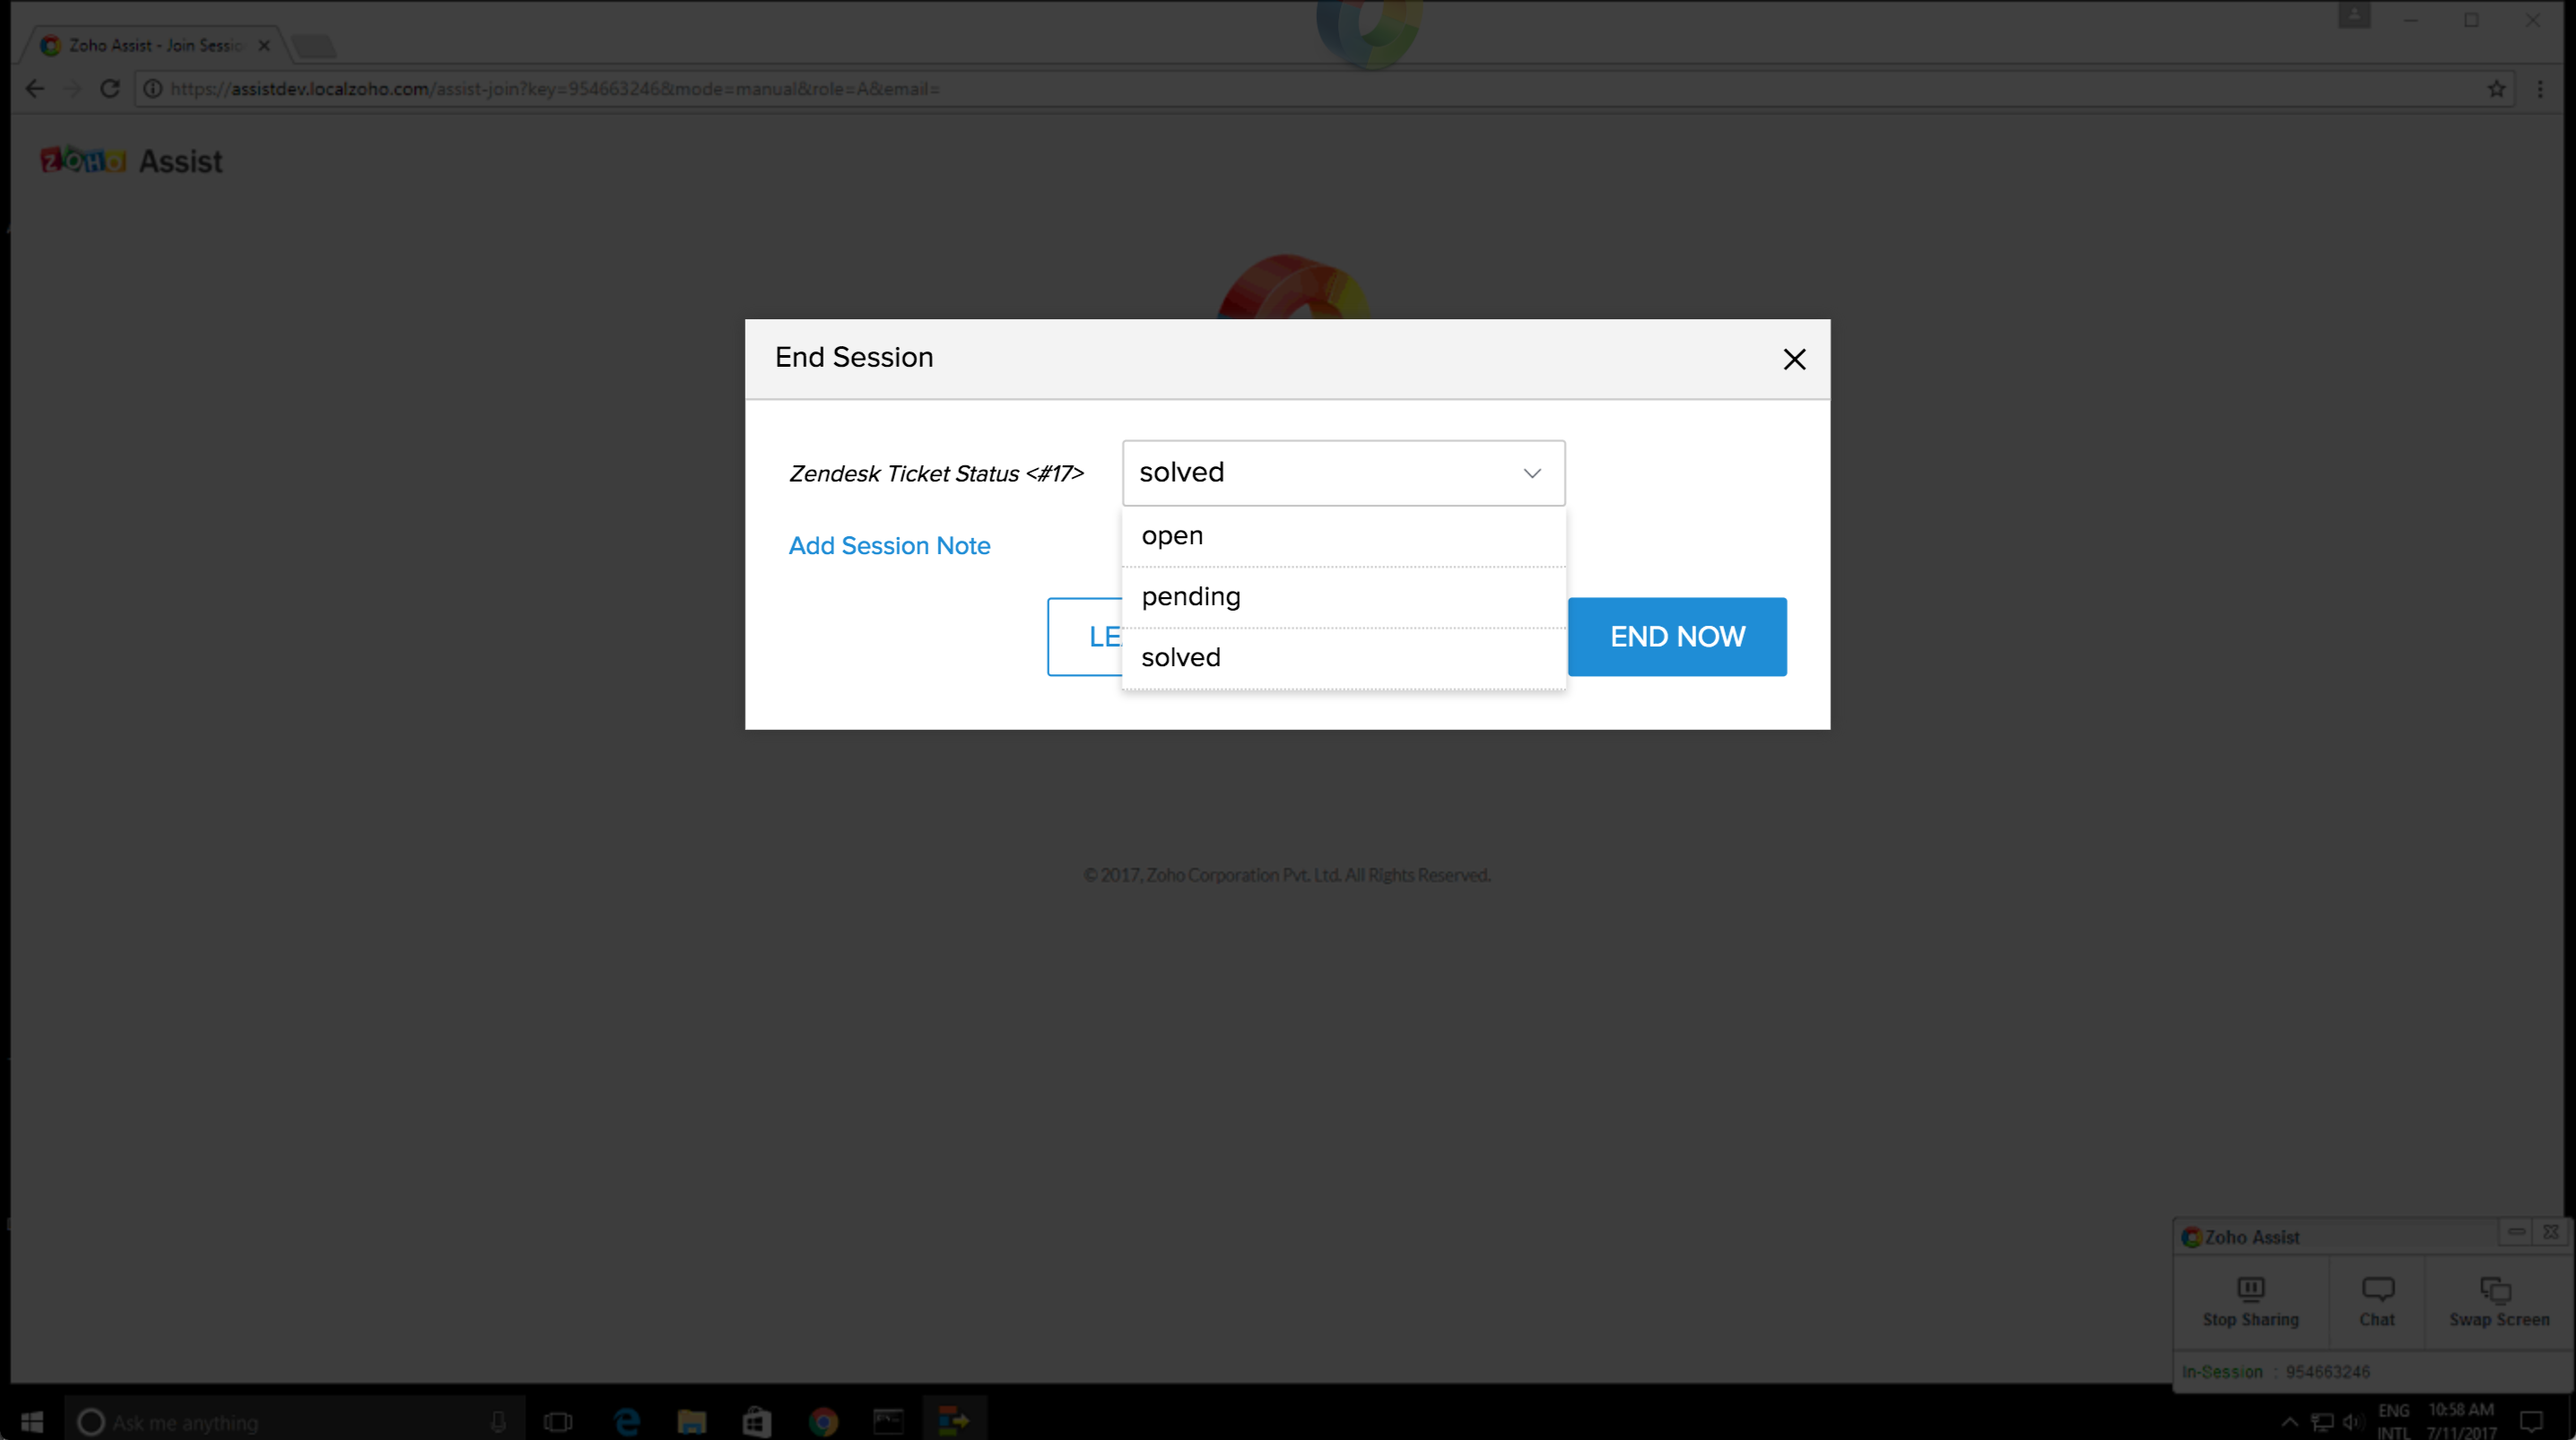Open the Windows Start menu
The height and width of the screenshot is (1440, 2576).
coord(31,1421)
